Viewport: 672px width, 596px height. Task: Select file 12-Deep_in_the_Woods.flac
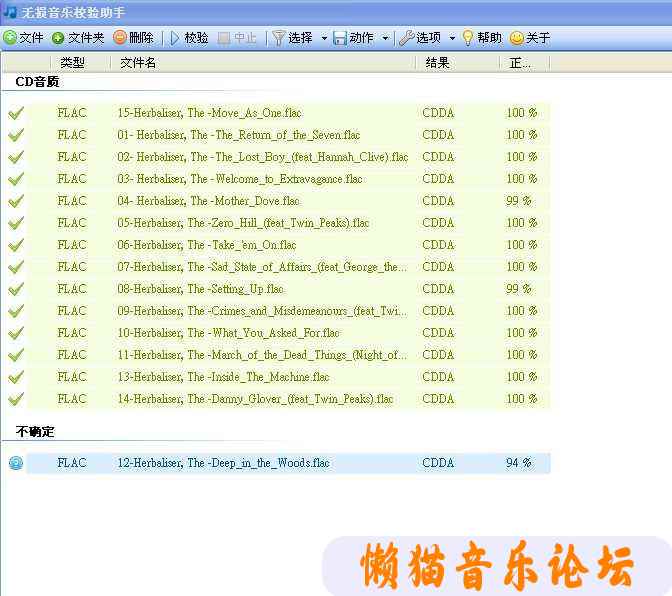coord(223,463)
